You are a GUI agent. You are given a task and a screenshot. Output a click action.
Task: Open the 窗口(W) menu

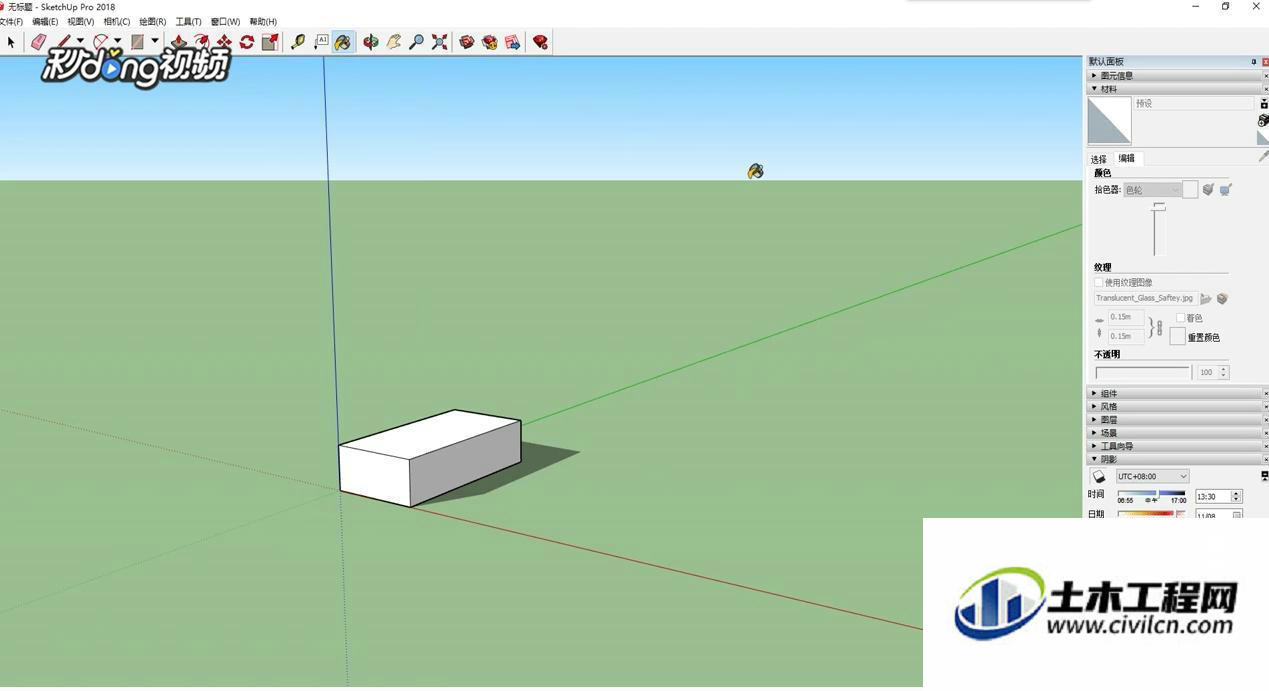point(225,21)
